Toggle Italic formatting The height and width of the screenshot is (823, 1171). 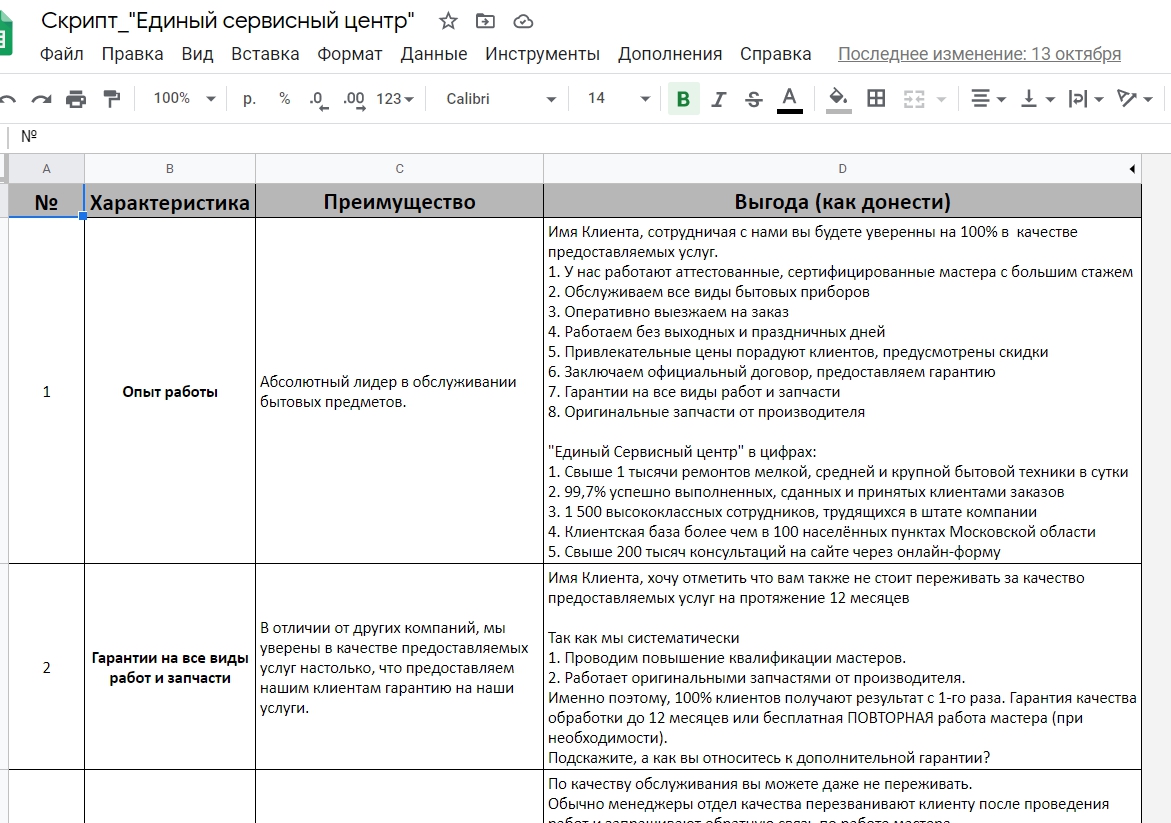(718, 98)
